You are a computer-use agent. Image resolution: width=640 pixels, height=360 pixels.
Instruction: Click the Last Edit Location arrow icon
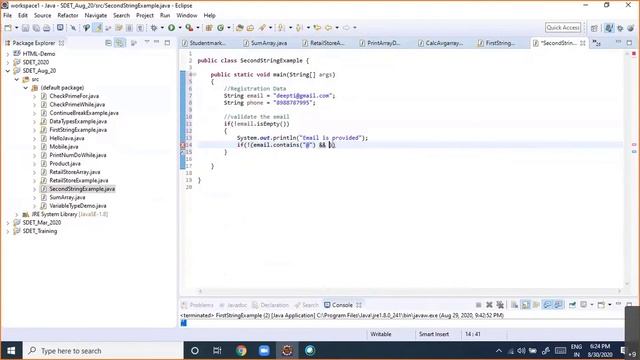tap(317, 28)
